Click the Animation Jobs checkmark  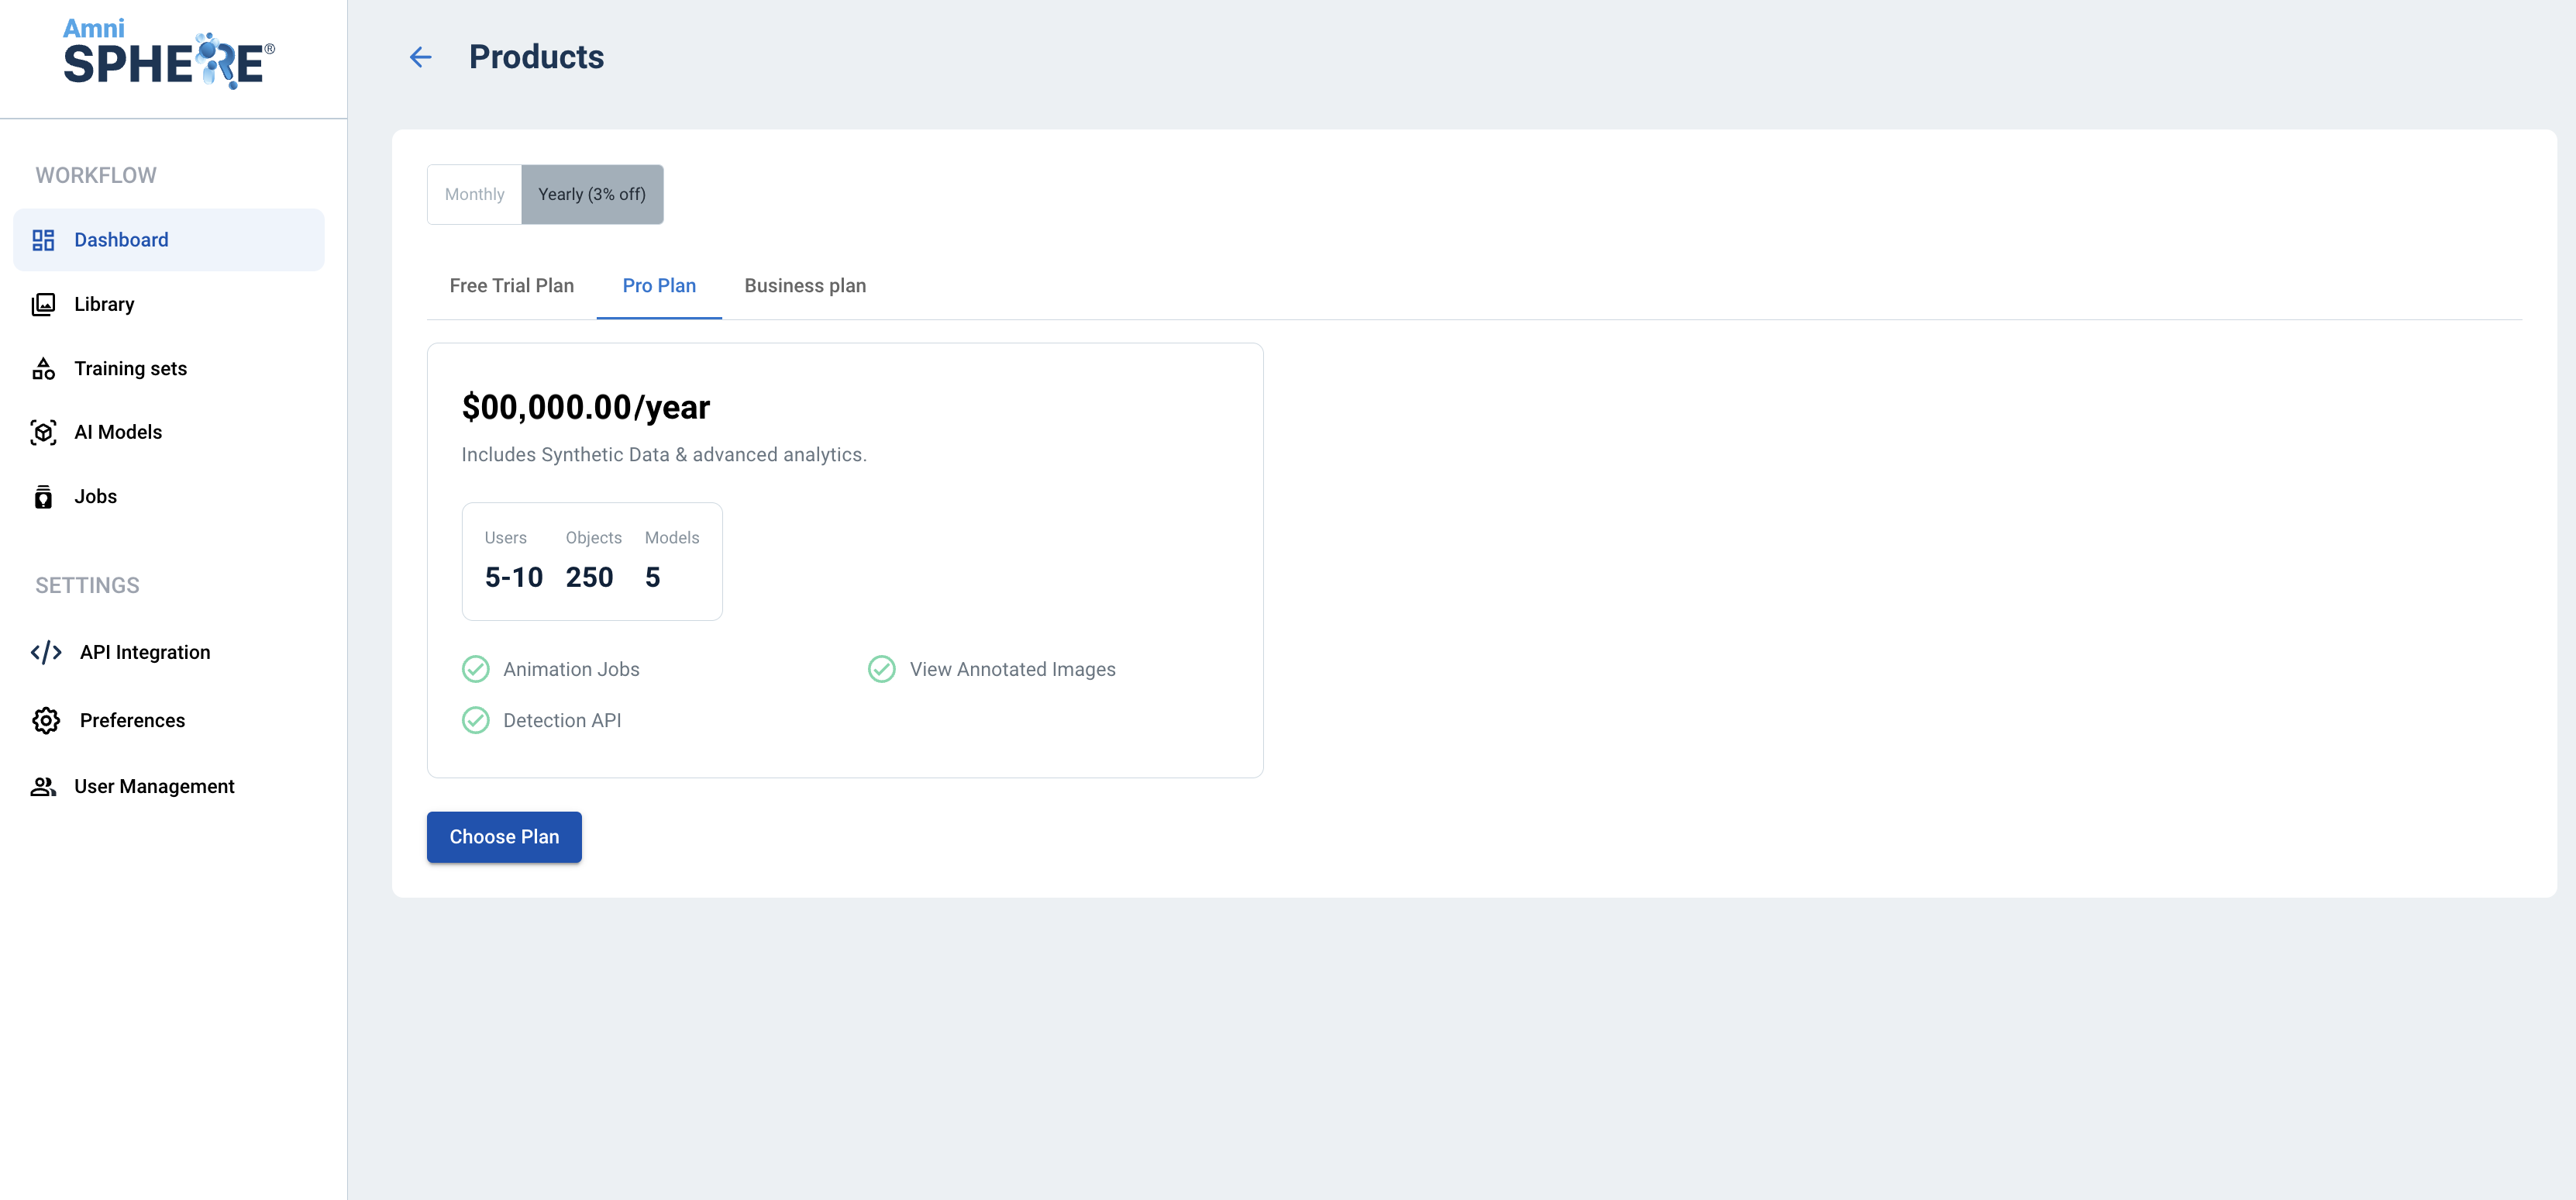pos(476,669)
